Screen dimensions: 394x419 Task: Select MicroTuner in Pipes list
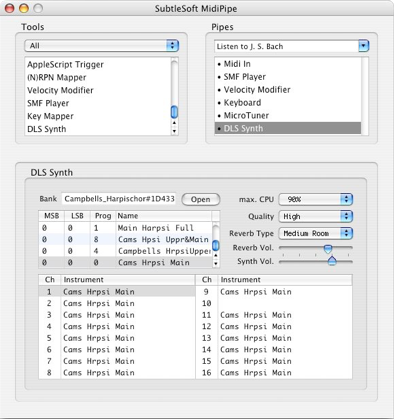pyautogui.click(x=288, y=116)
